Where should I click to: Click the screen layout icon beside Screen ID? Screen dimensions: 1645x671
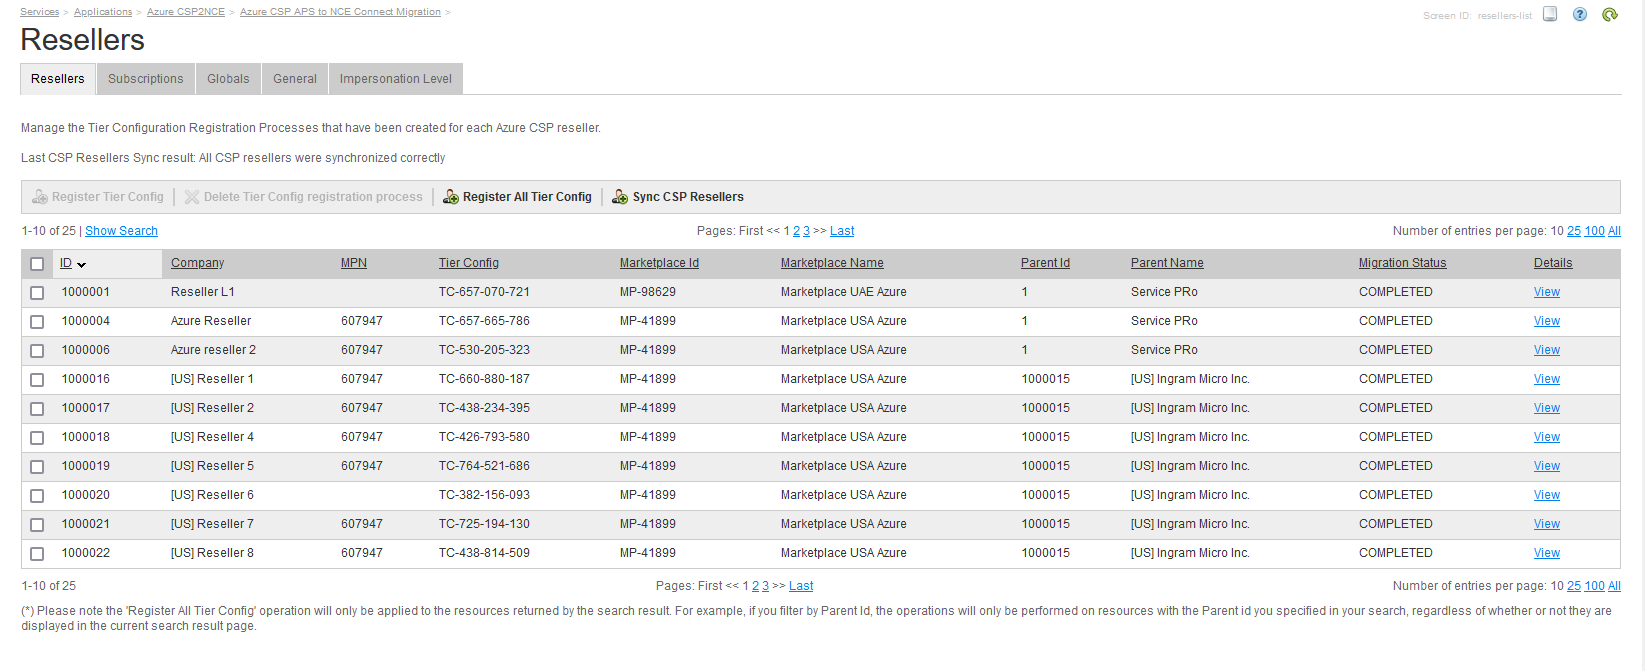click(1550, 14)
